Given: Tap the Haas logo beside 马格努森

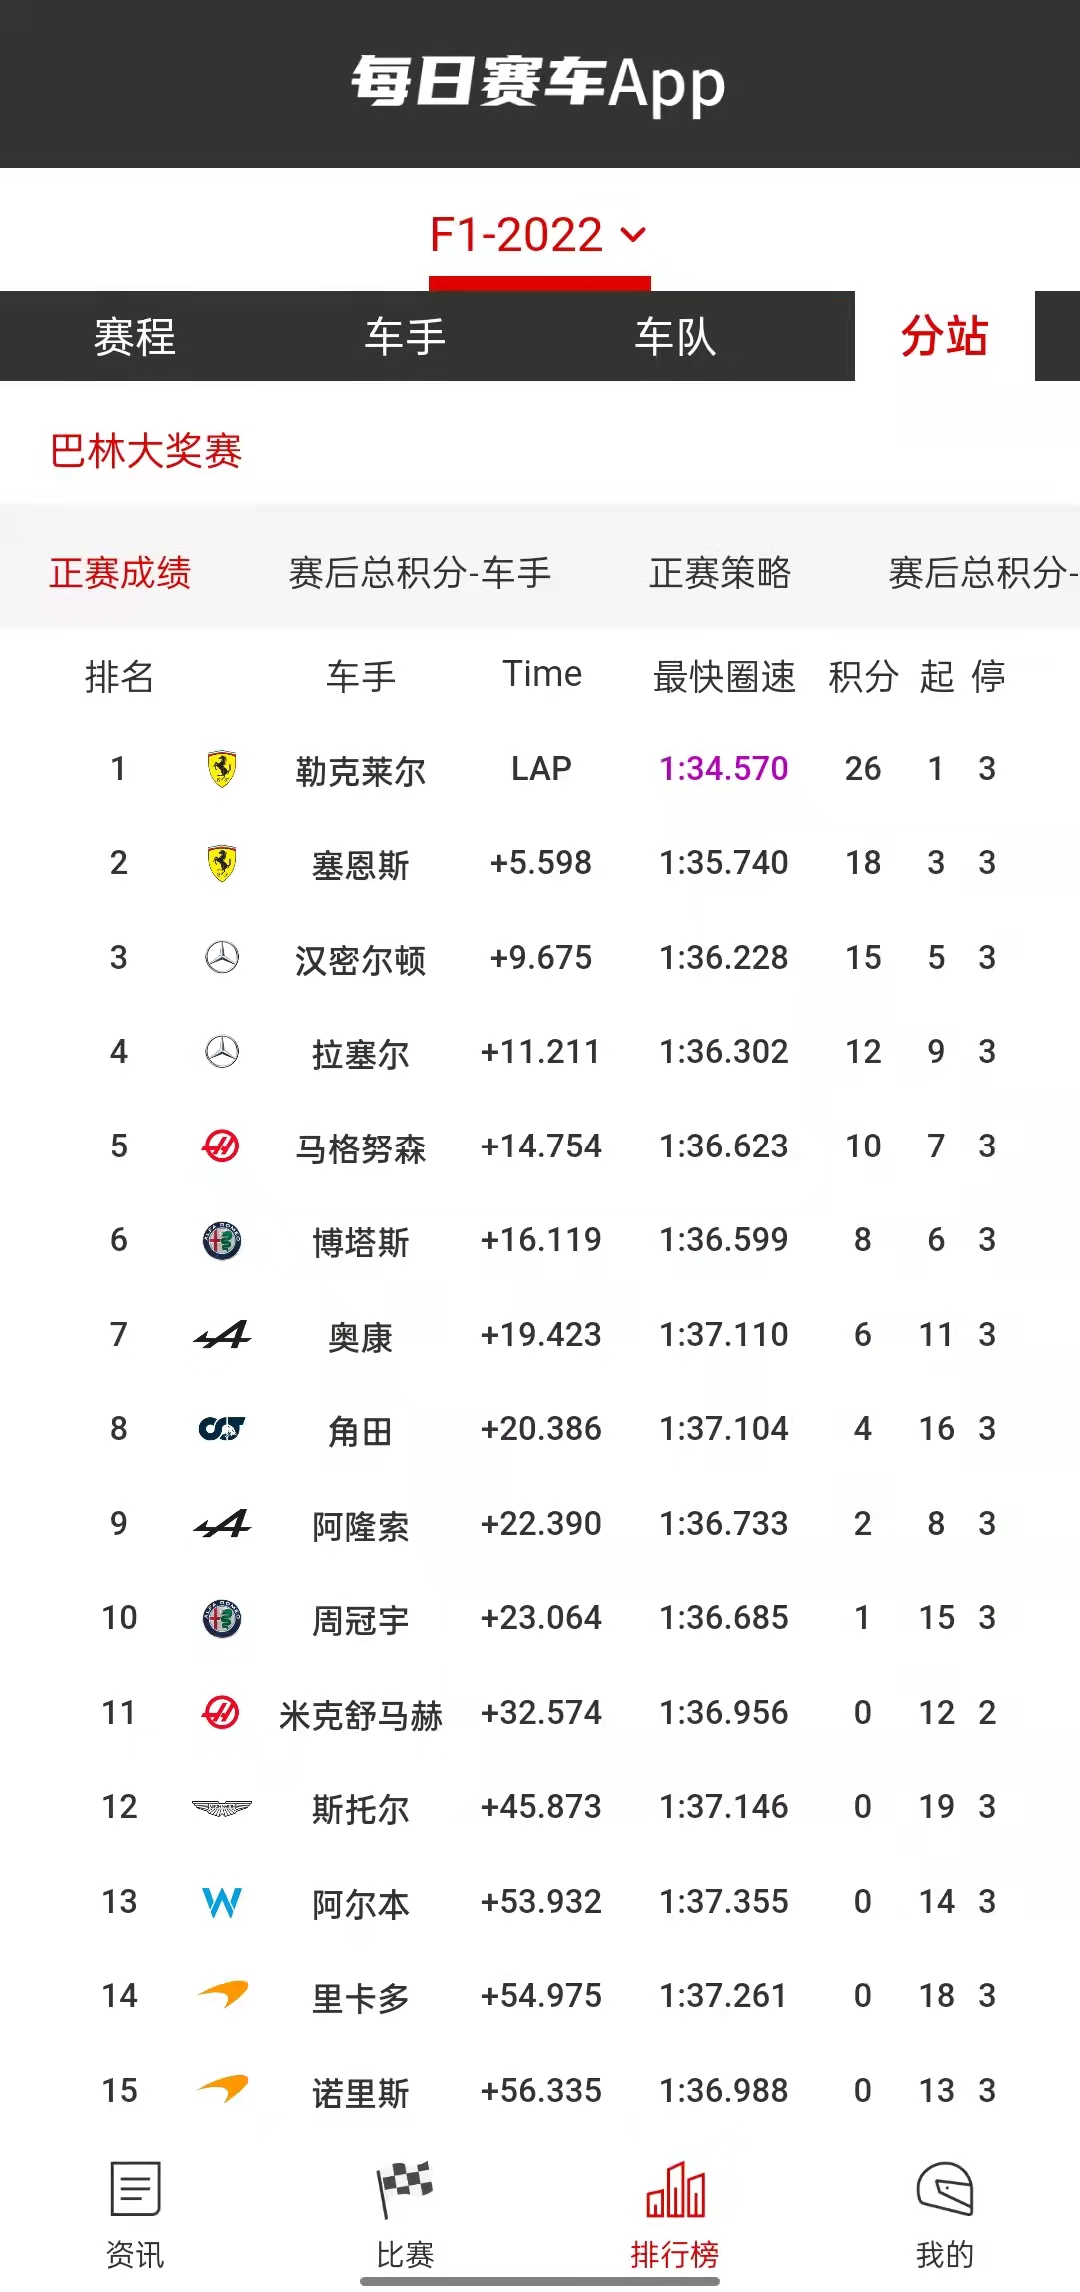Looking at the screenshot, I should [x=221, y=1146].
